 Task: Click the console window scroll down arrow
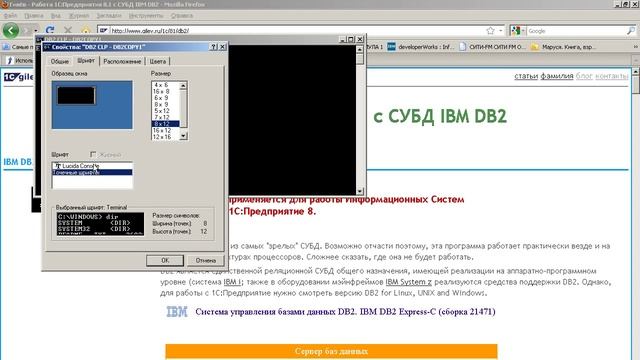pyautogui.click(x=360, y=191)
